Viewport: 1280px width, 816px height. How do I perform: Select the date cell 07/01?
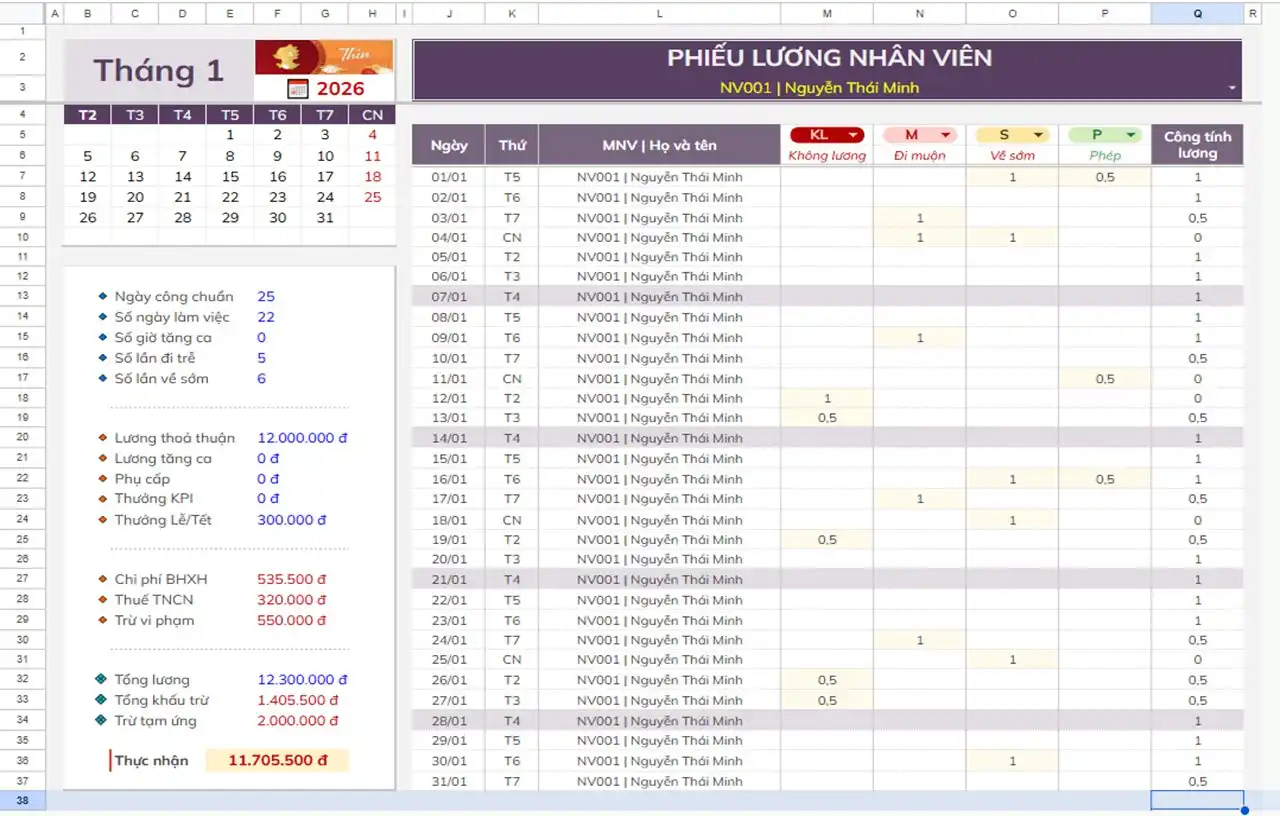click(449, 297)
